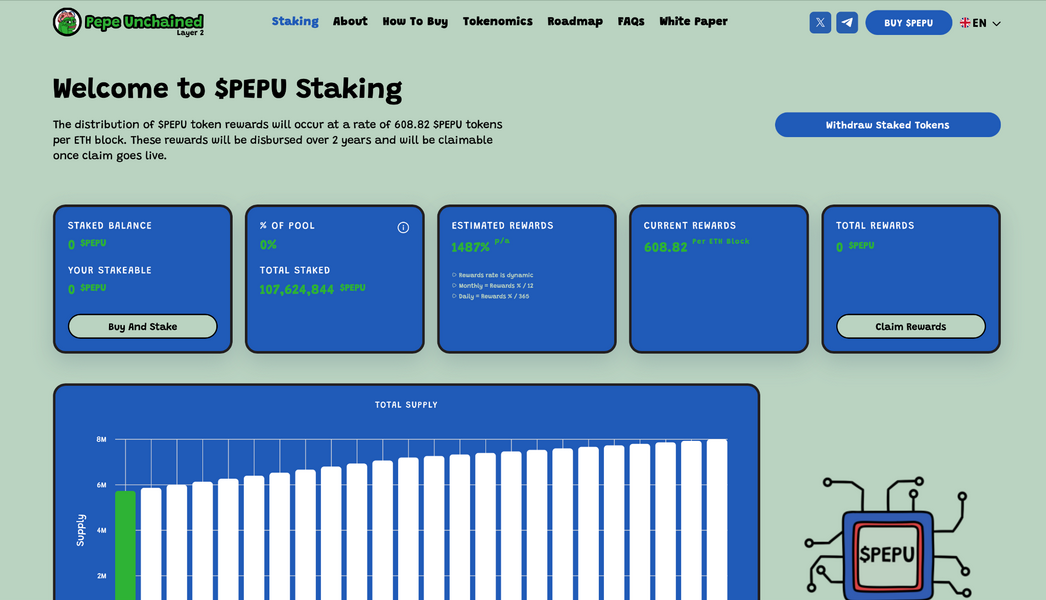Go to the About menu item

click(350, 21)
